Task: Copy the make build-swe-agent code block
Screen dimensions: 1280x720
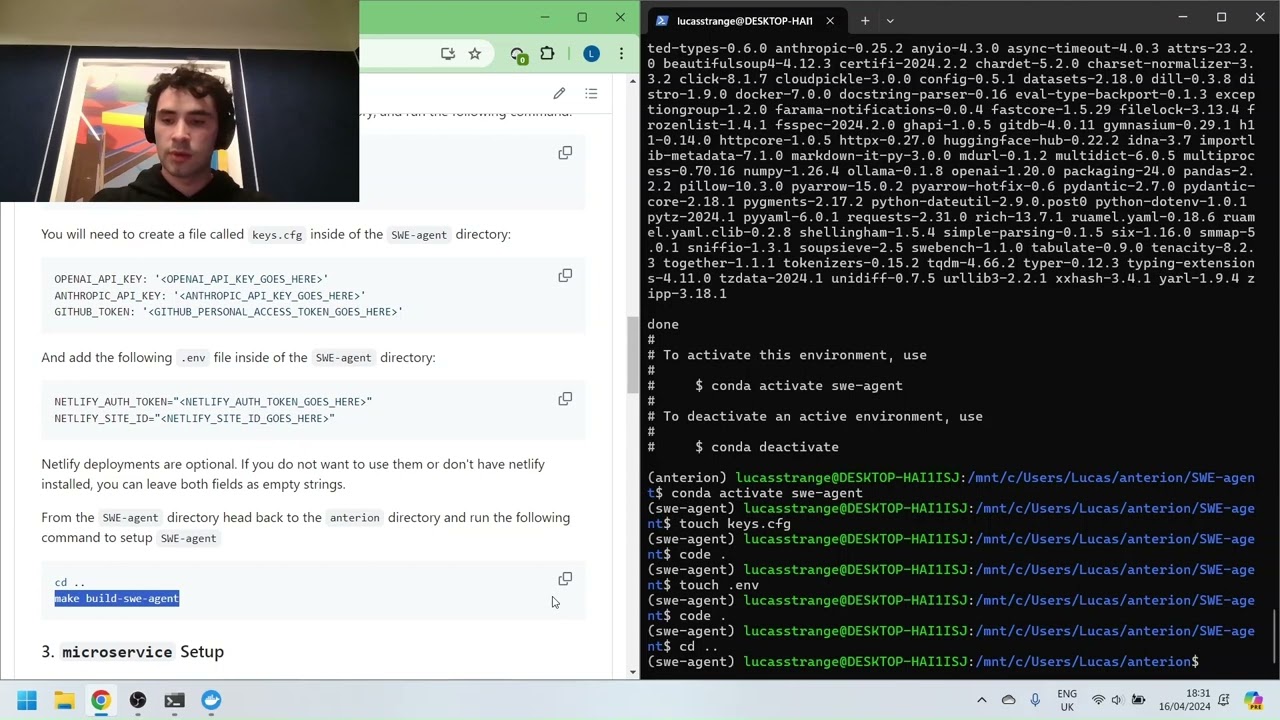Action: tap(565, 579)
